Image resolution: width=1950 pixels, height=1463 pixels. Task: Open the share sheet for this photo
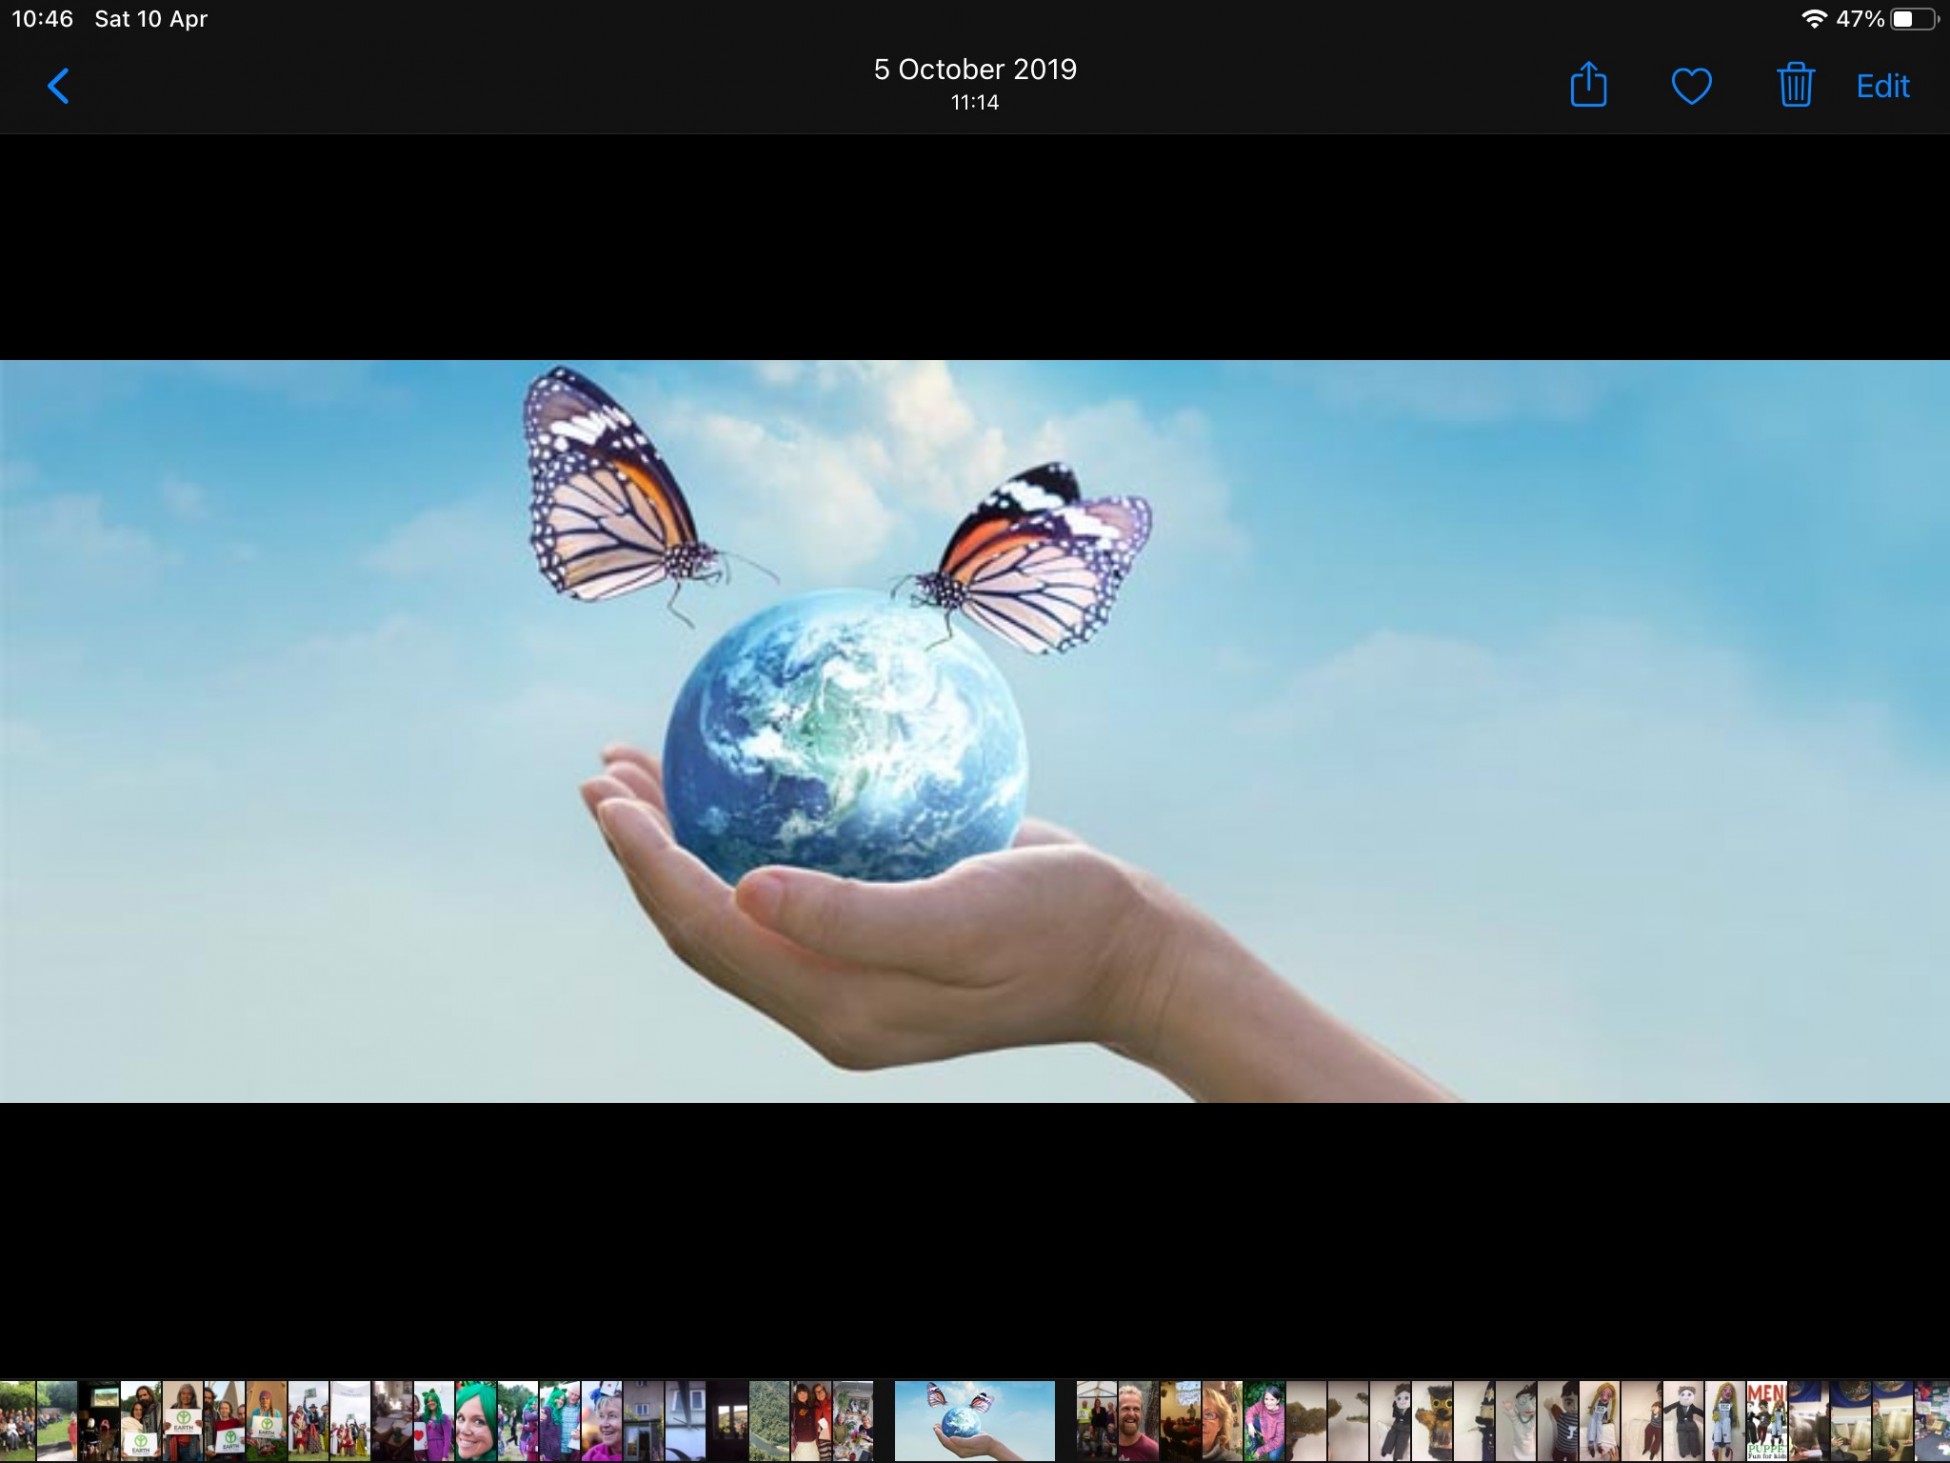[x=1588, y=84]
